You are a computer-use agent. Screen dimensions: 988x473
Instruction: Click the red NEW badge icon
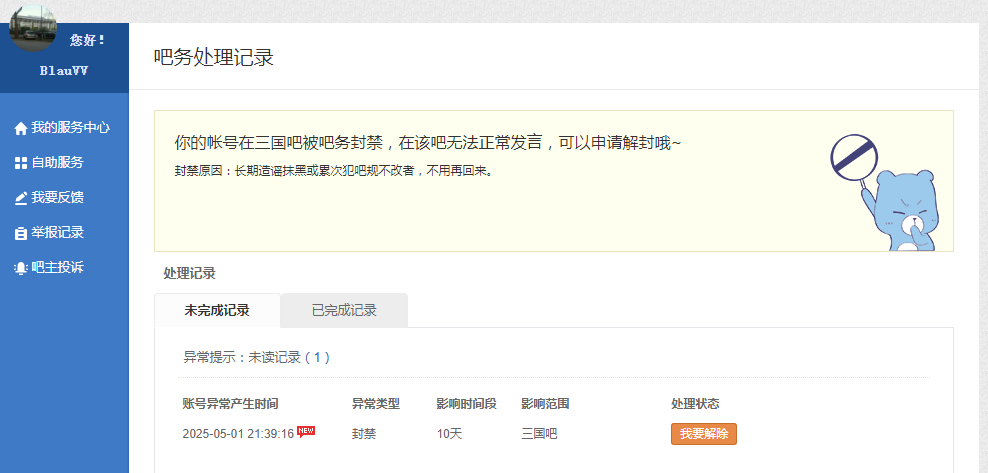coord(306,431)
